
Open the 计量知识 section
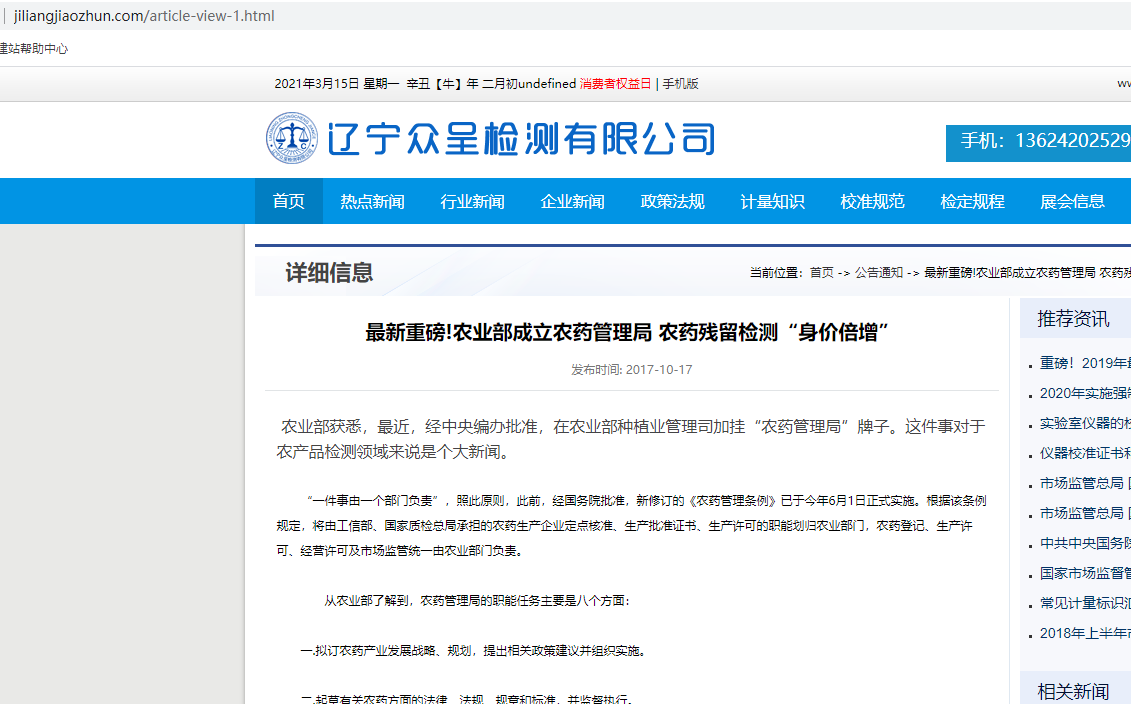tap(772, 201)
